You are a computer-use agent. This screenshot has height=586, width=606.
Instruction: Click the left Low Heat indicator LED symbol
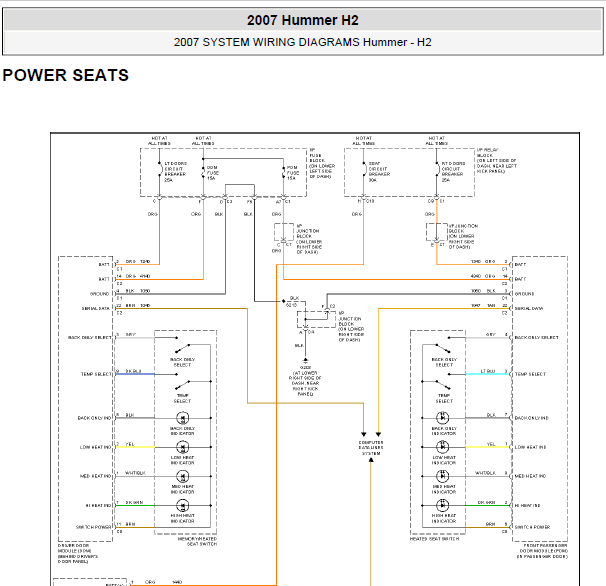tap(183, 446)
